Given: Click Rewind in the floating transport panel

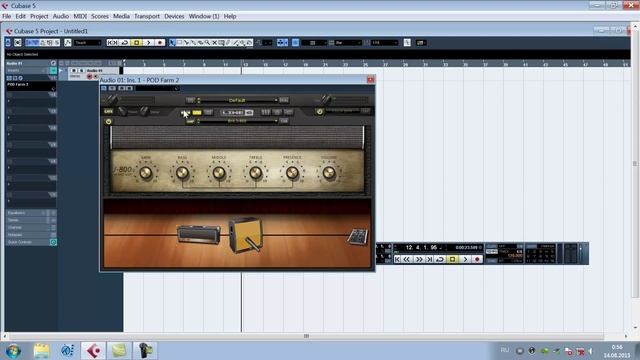Looking at the screenshot, I should click(x=407, y=259).
